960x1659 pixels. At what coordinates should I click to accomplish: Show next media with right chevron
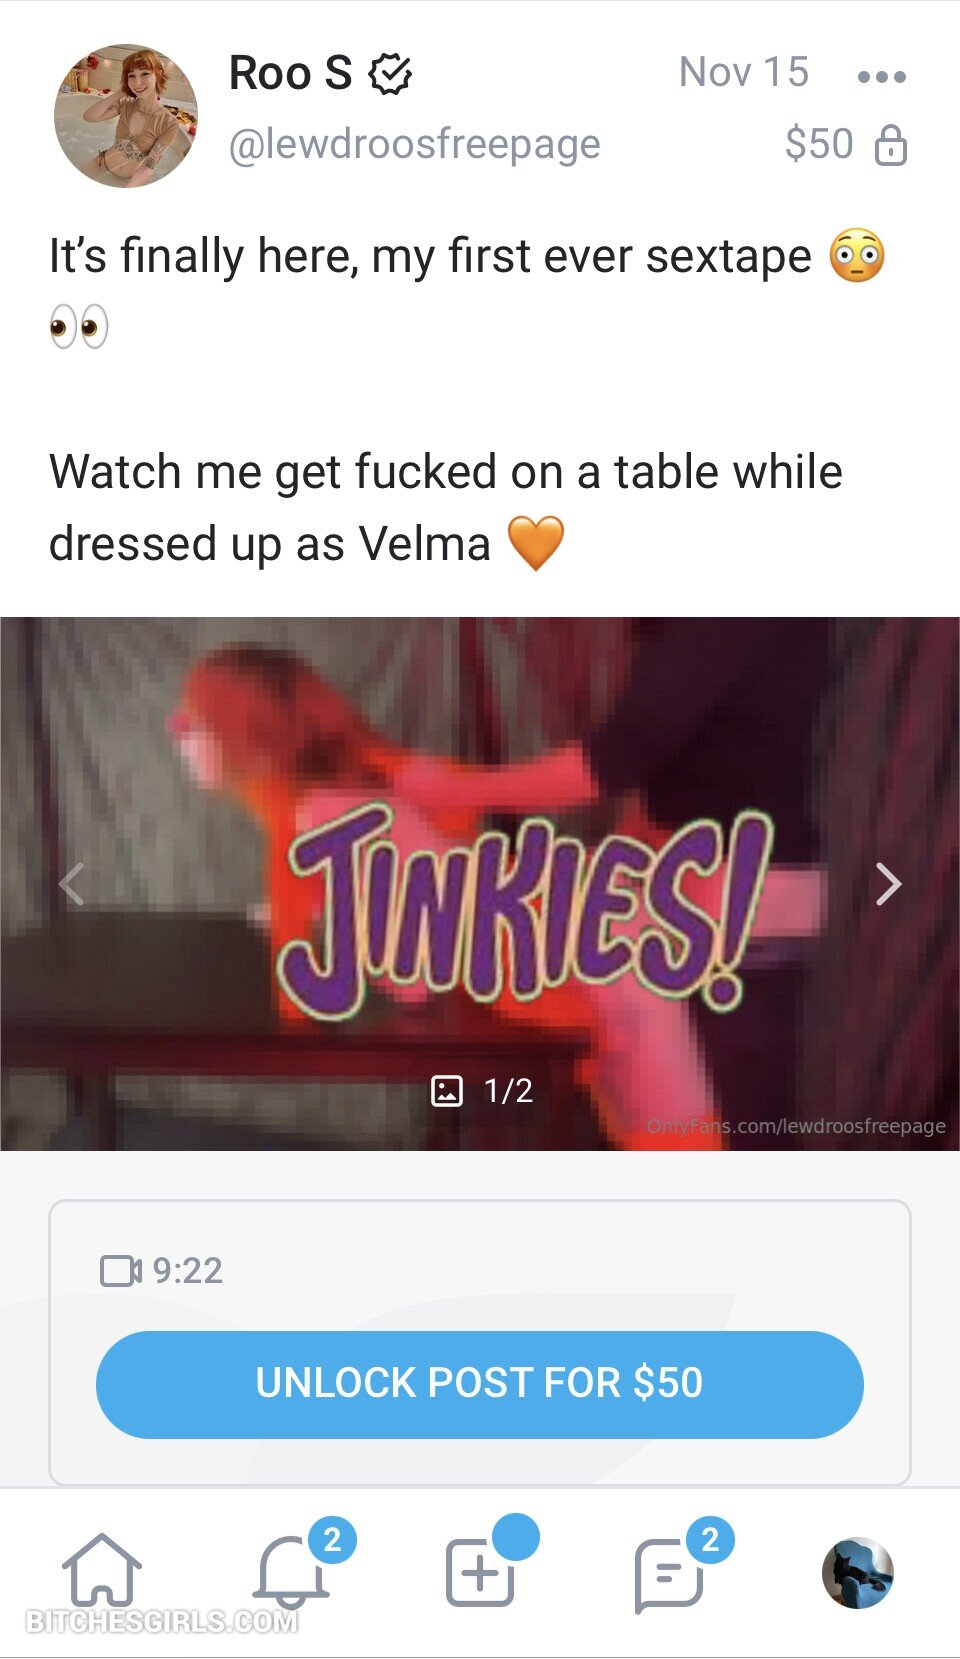coord(888,884)
